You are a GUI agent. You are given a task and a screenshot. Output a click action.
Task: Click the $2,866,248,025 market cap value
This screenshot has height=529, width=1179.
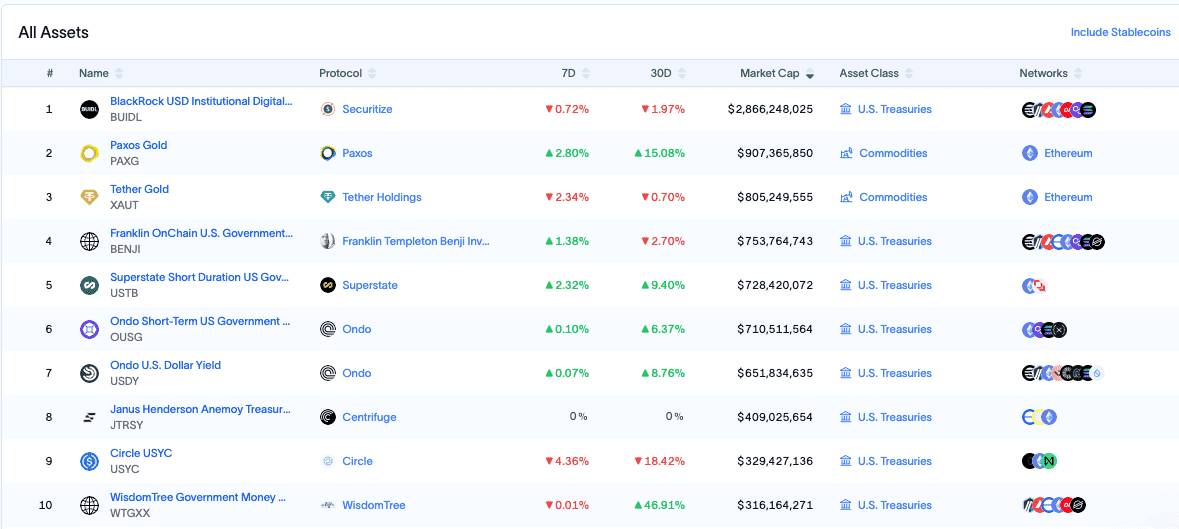(771, 109)
